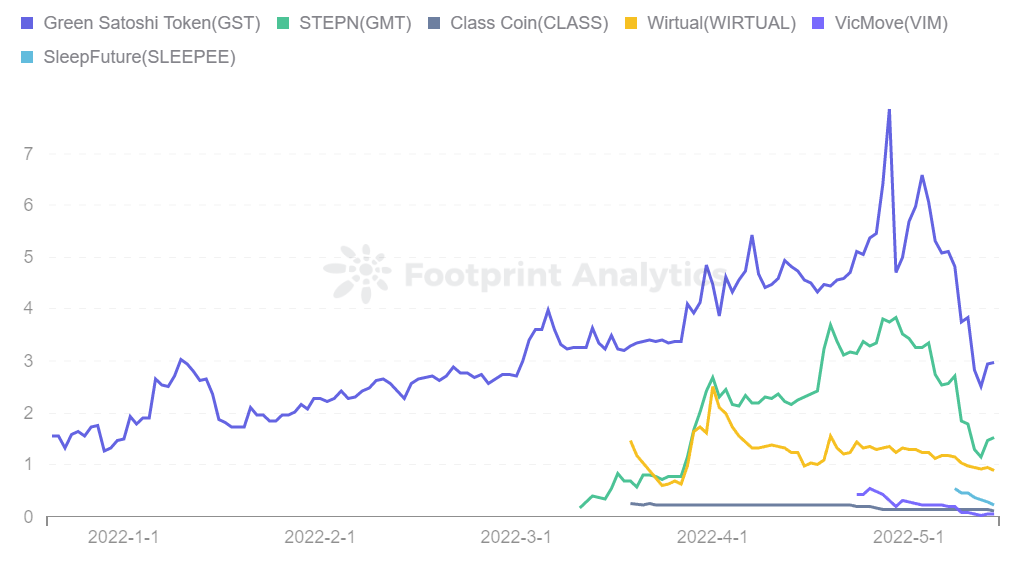Click the Green Satoshi Token legend color square
This screenshot has height=572, width=1028.
point(27,24)
